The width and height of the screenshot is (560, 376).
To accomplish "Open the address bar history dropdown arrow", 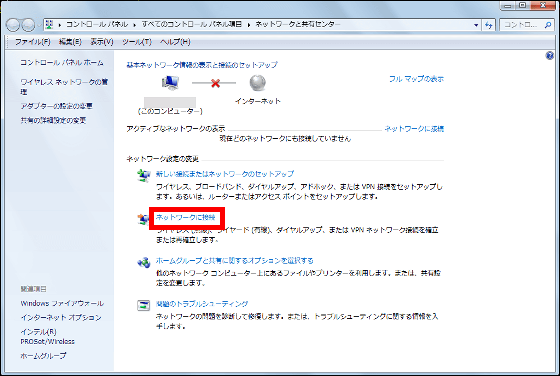I will pyautogui.click(x=476, y=25).
